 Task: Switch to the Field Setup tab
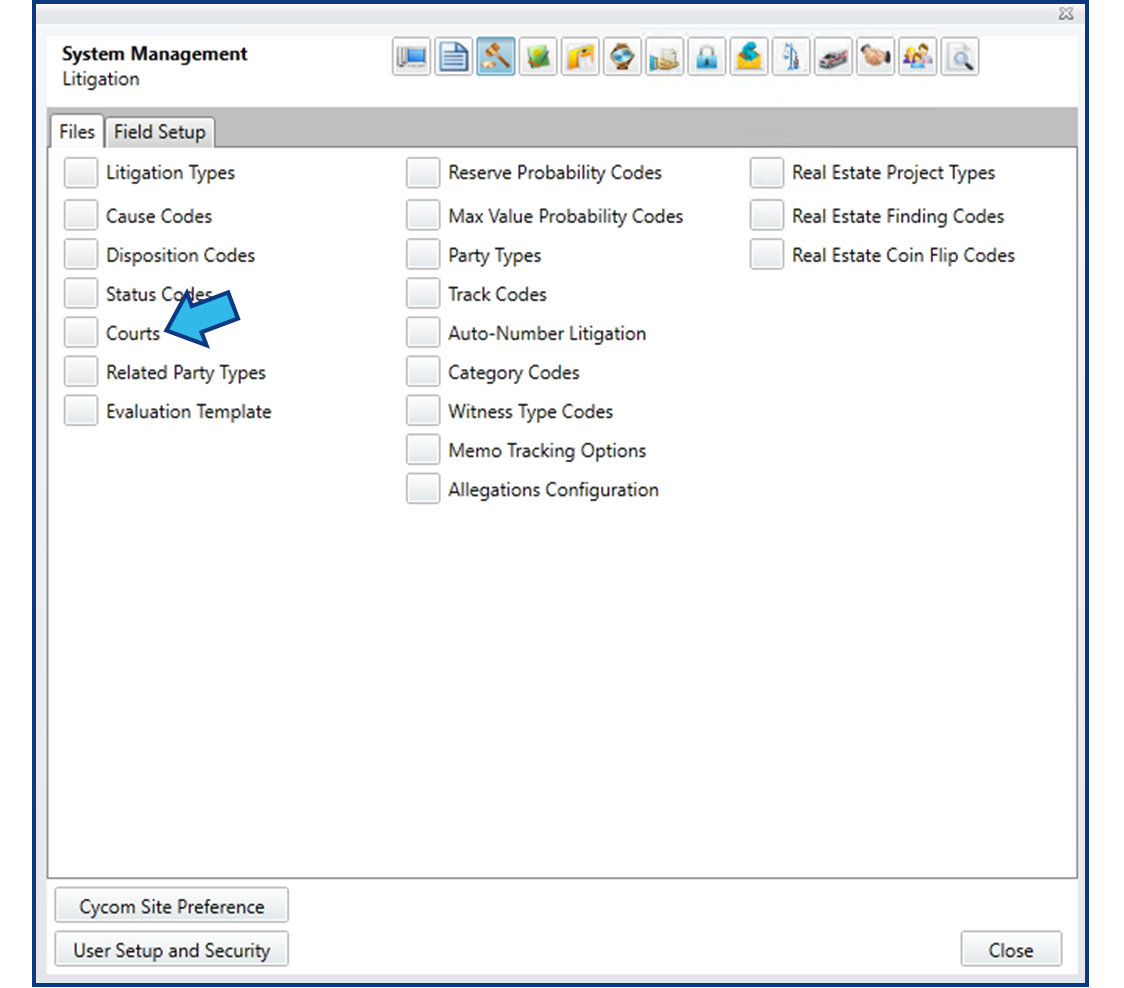(x=159, y=132)
